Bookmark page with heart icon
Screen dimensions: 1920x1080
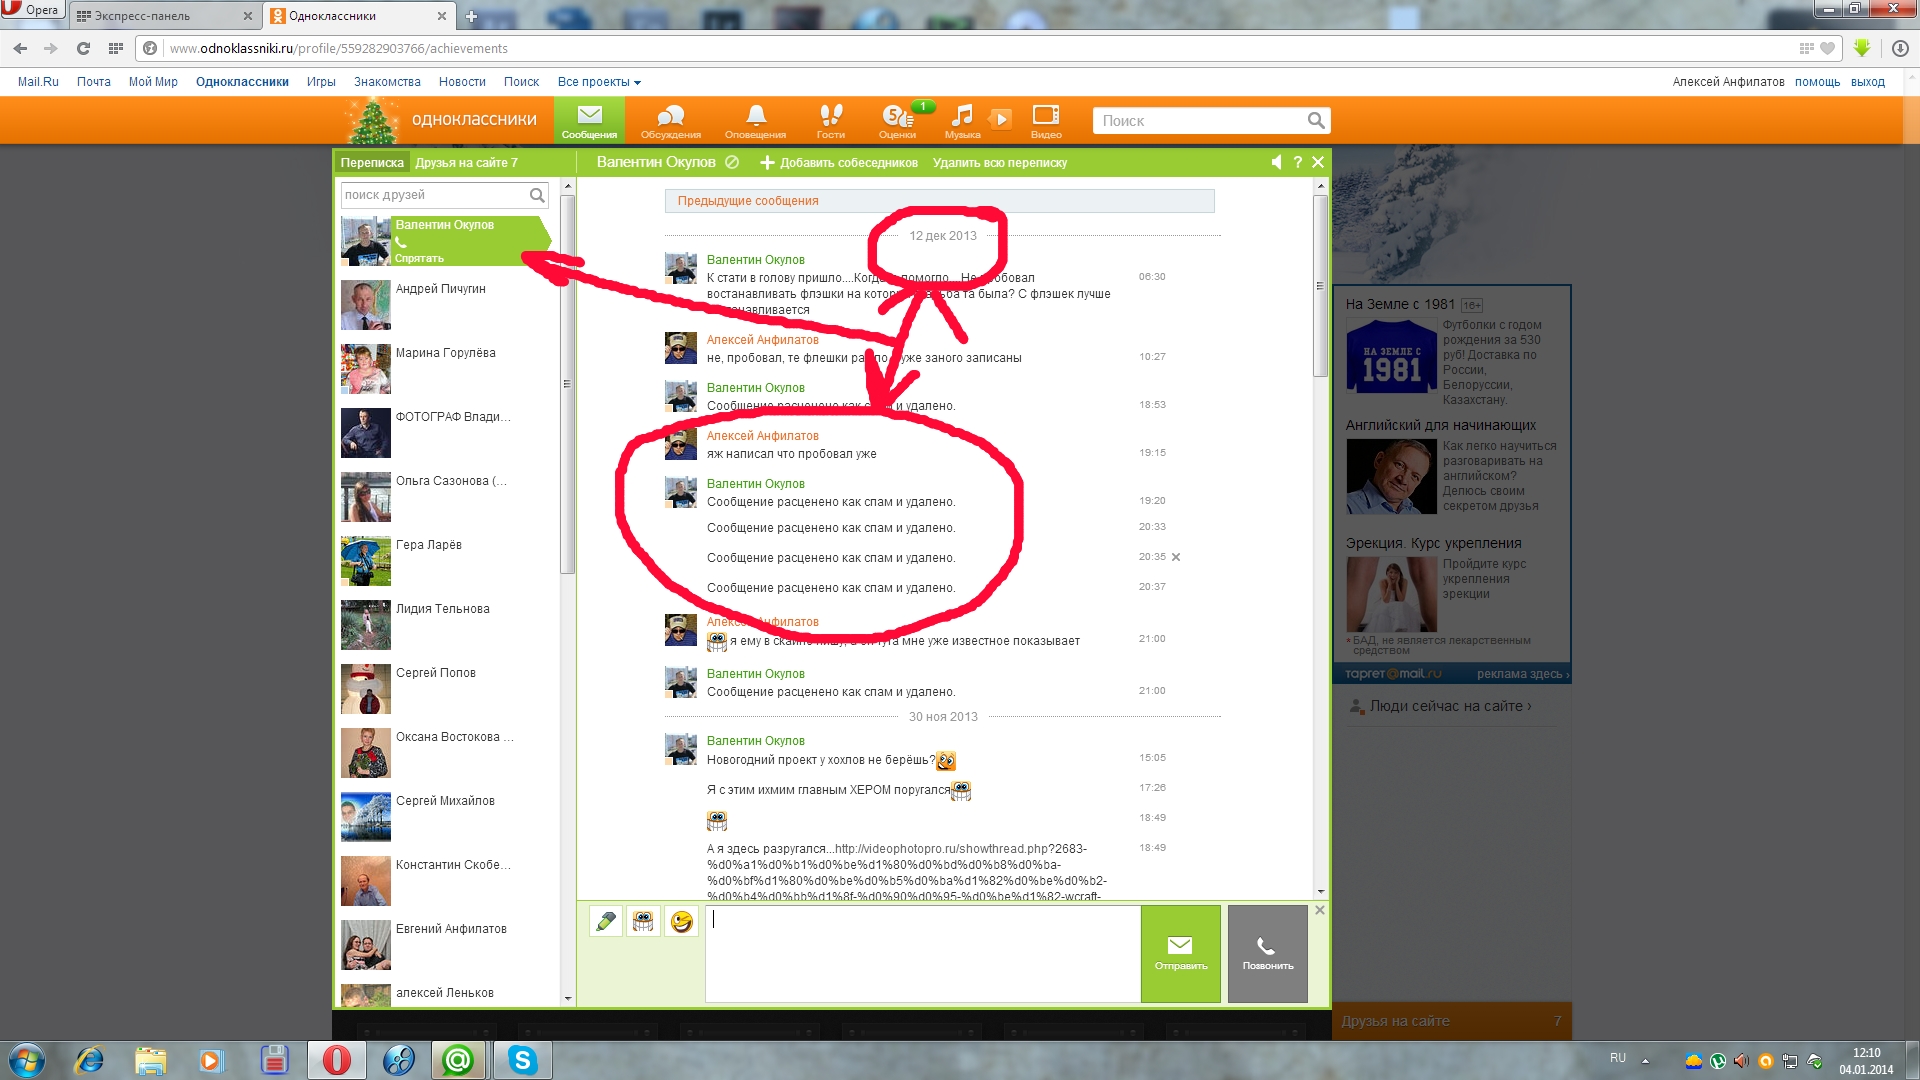[x=1828, y=48]
